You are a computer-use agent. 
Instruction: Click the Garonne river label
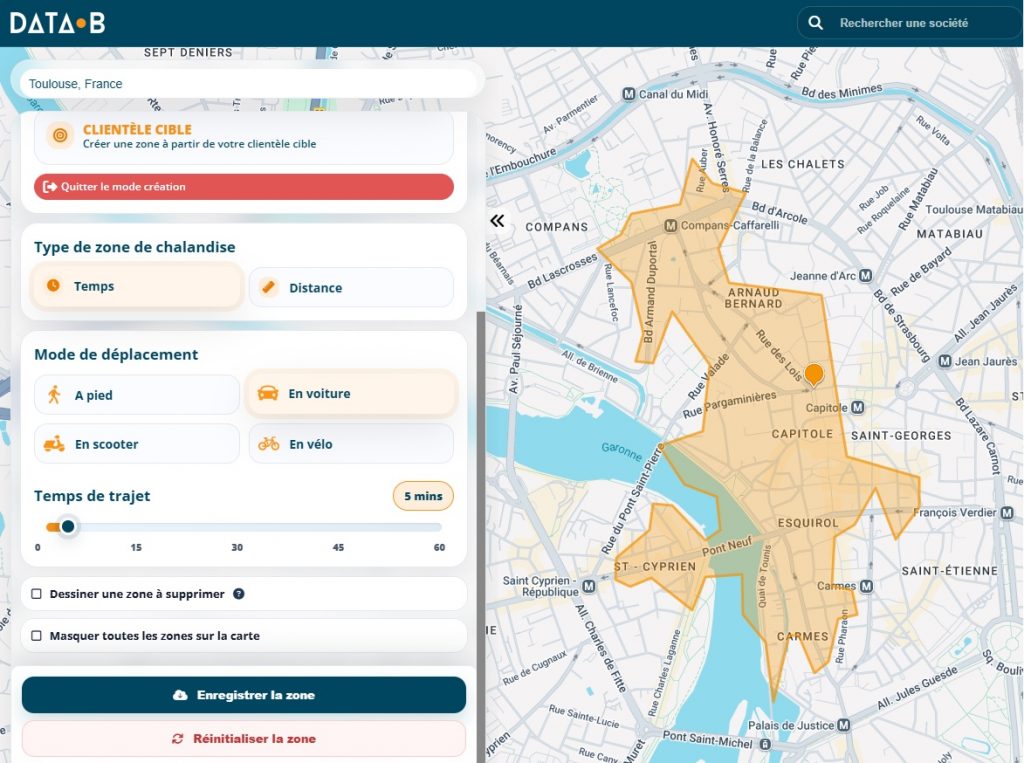pos(622,451)
